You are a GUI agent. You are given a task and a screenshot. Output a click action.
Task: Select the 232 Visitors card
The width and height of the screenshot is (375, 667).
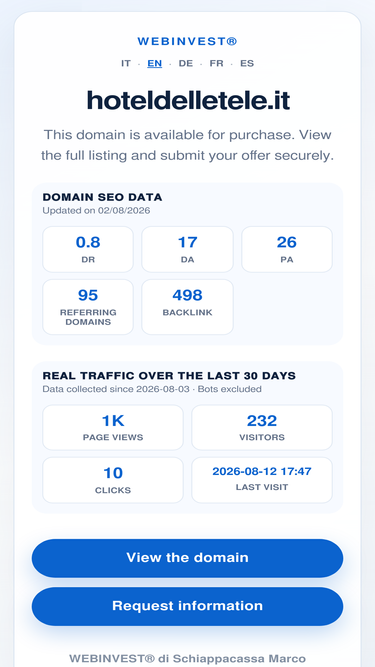[262, 427]
